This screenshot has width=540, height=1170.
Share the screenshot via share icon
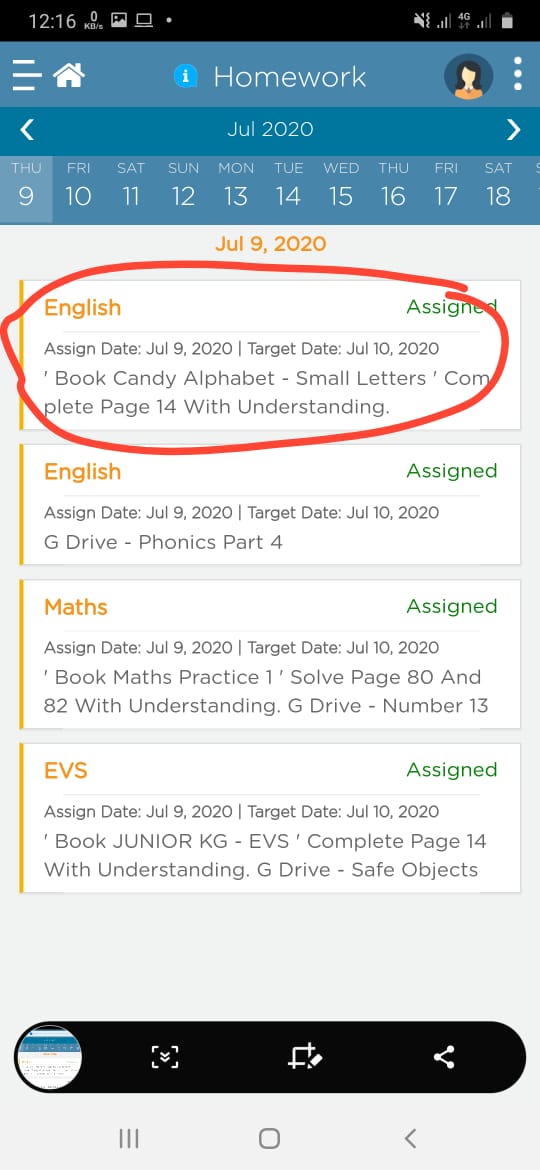(444, 1057)
